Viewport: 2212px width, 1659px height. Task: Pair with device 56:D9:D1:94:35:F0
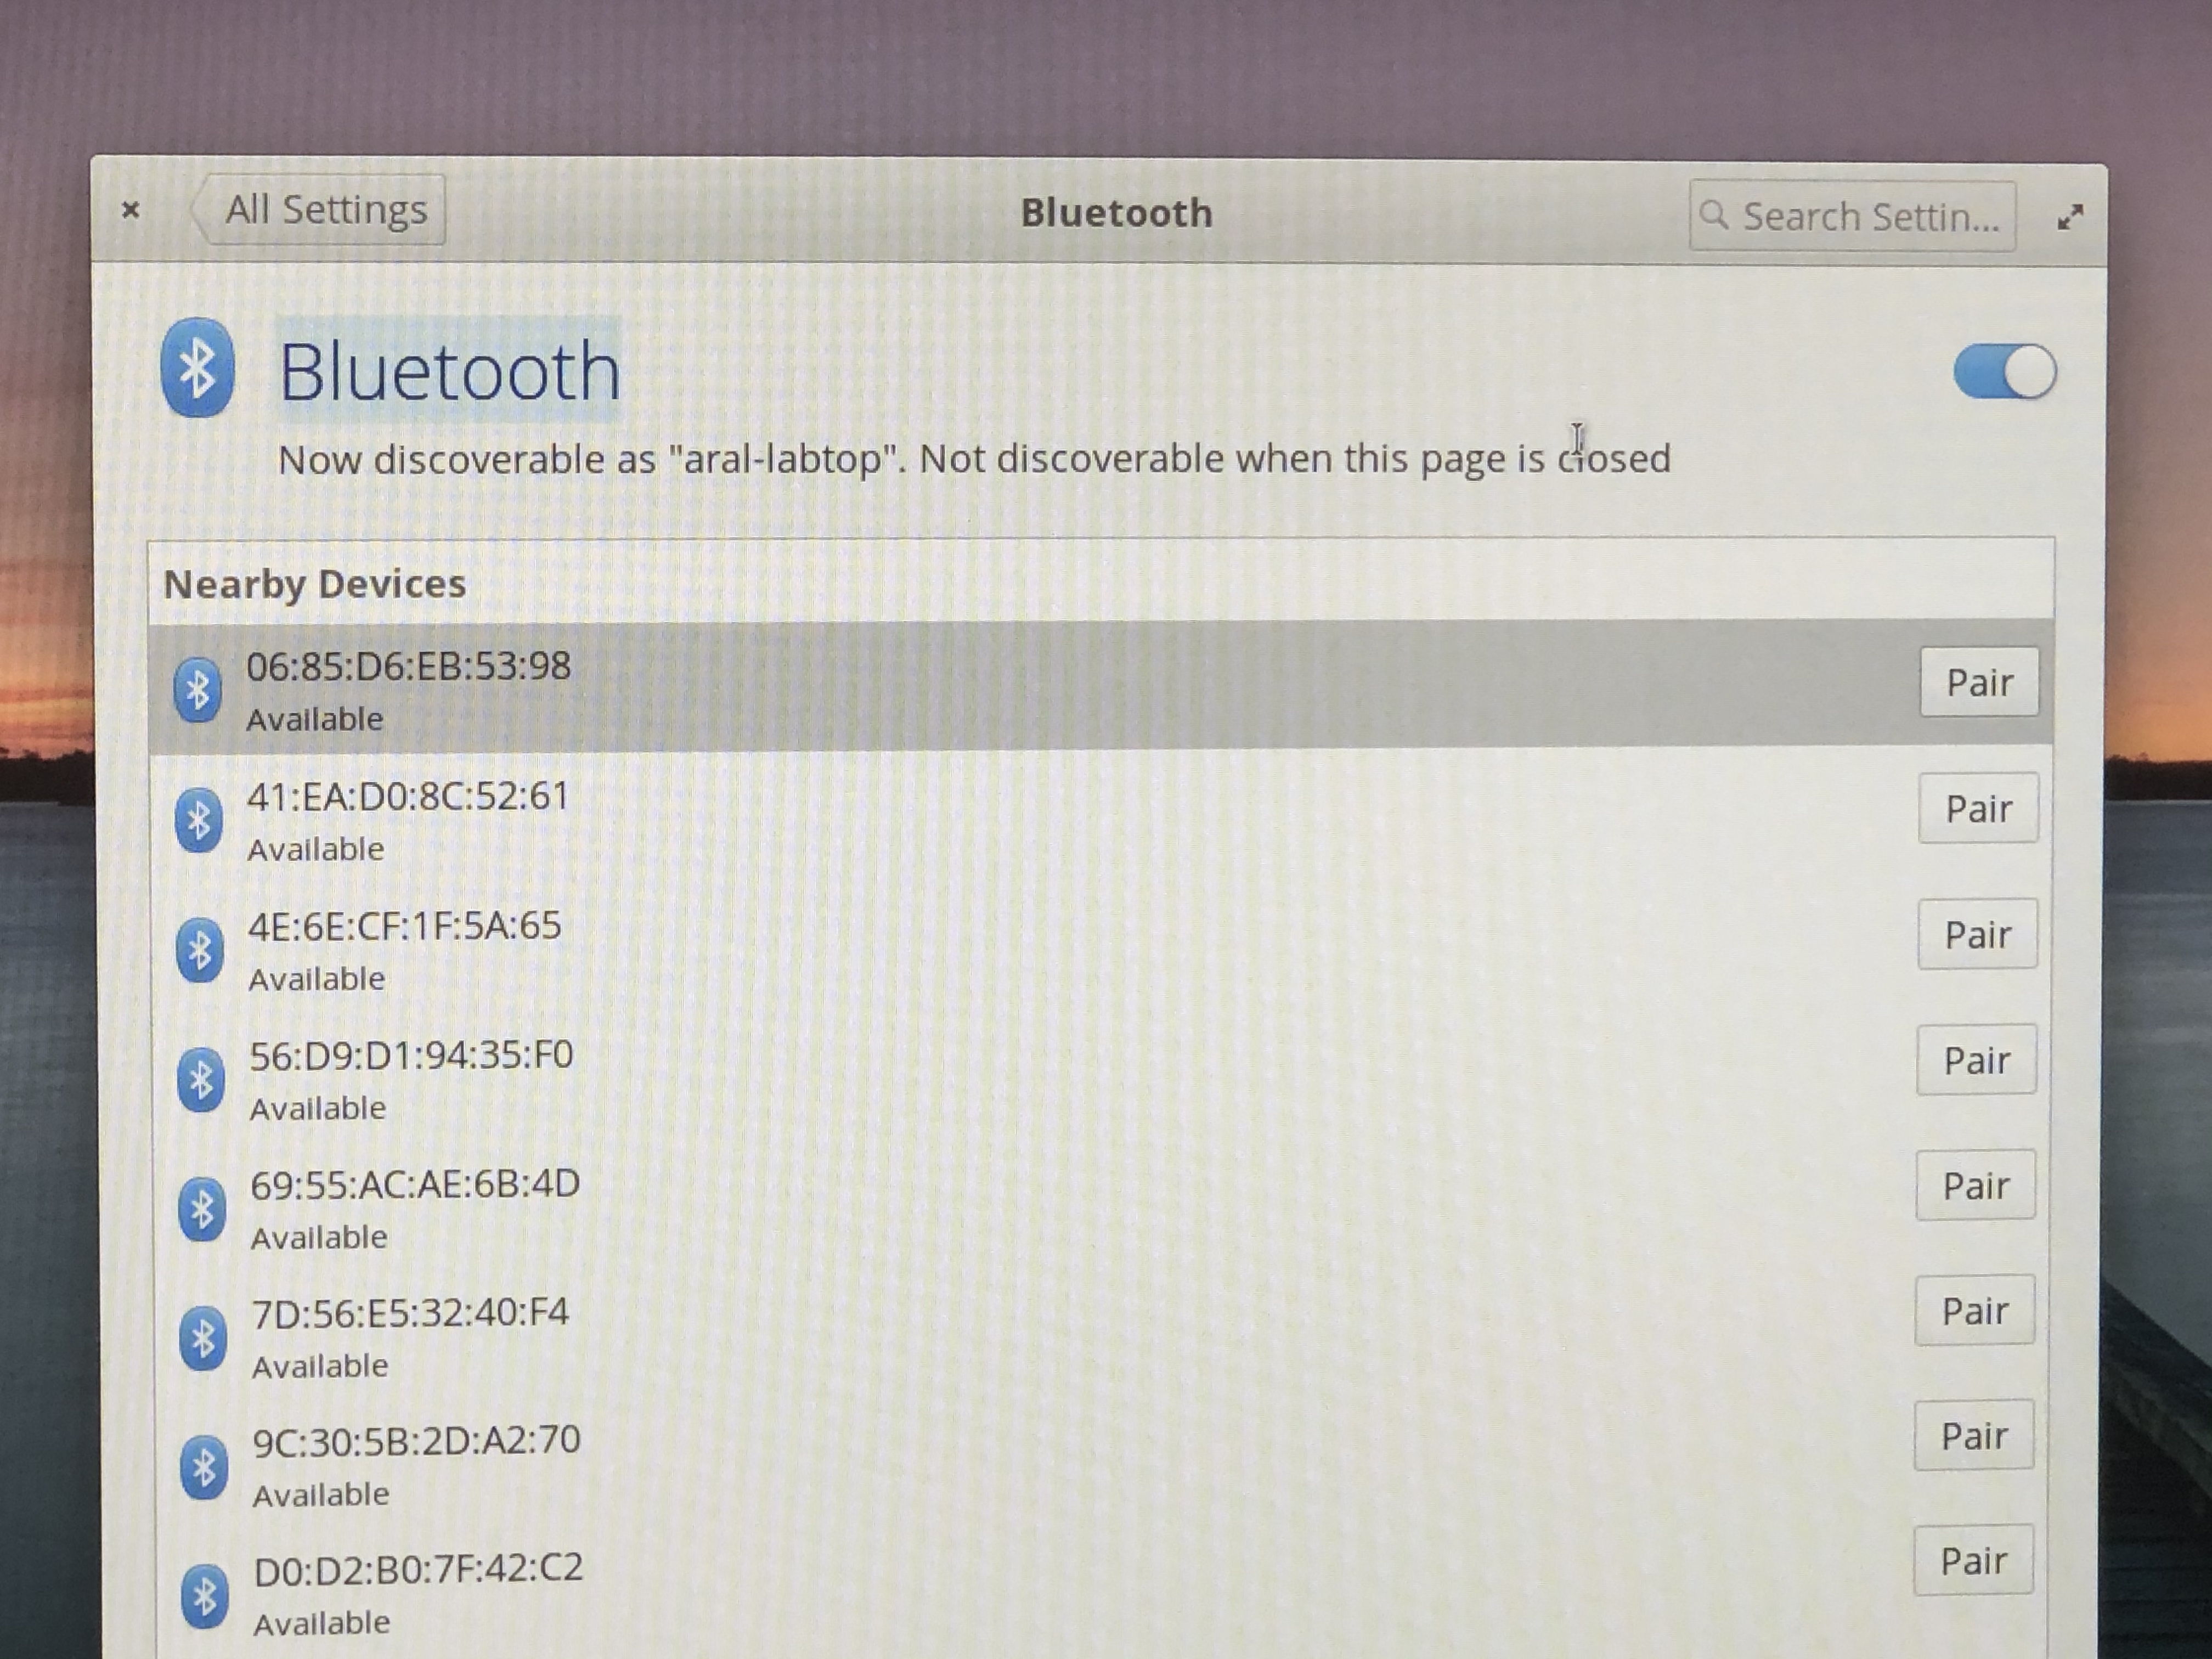[x=1976, y=1059]
